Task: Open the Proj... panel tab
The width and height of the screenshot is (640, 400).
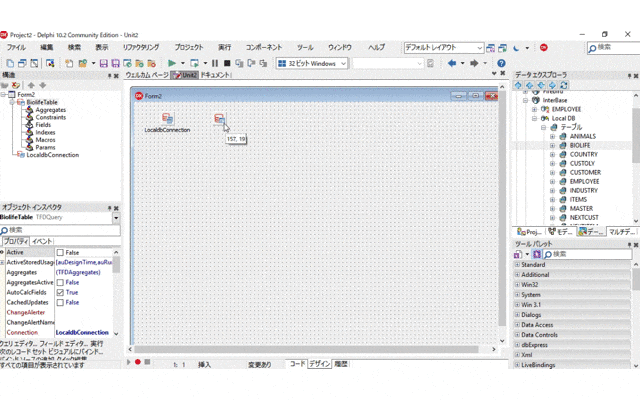Action: (x=529, y=231)
